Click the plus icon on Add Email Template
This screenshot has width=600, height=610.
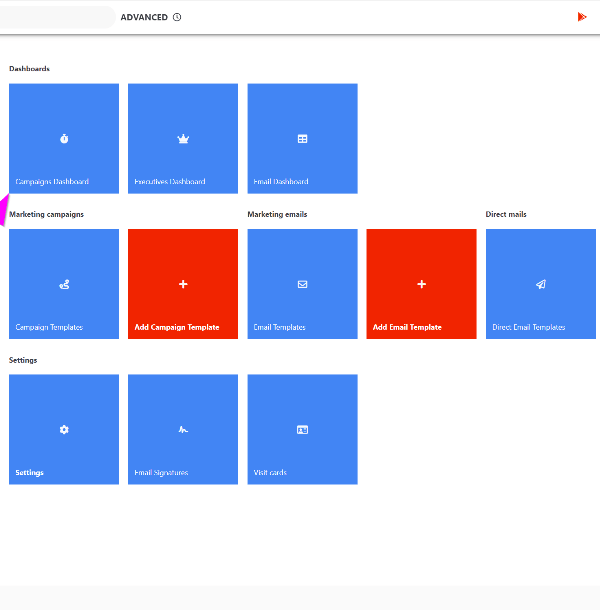tap(421, 284)
